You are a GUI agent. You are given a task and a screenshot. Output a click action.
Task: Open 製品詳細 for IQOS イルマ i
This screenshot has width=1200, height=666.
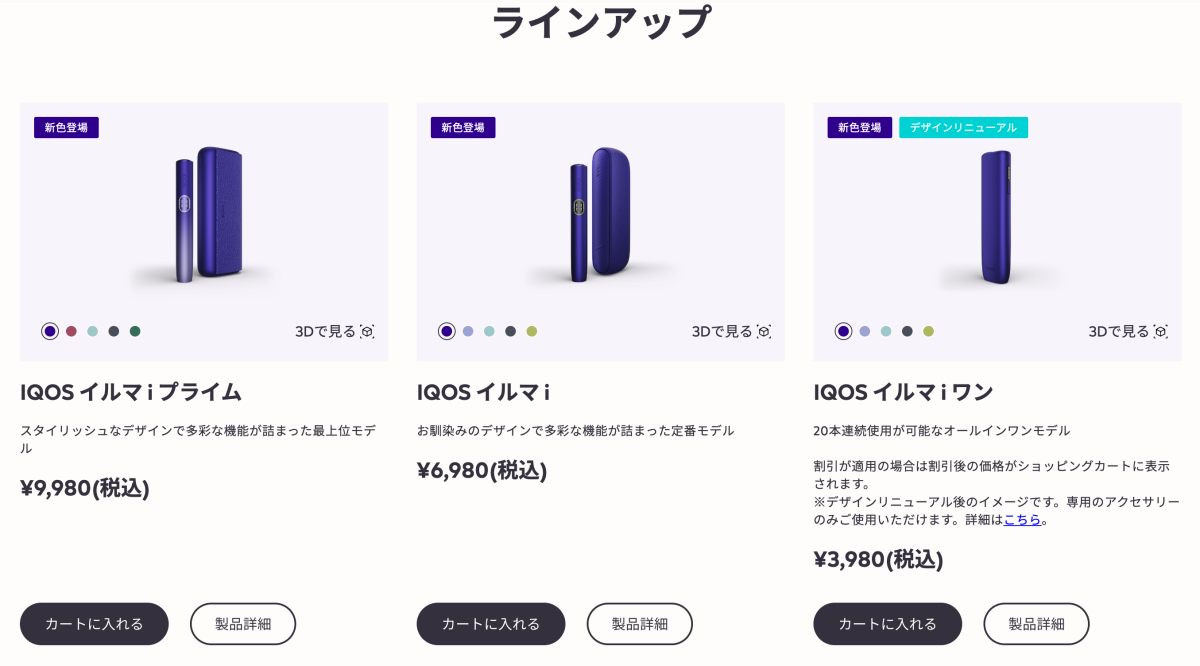pyautogui.click(x=639, y=623)
